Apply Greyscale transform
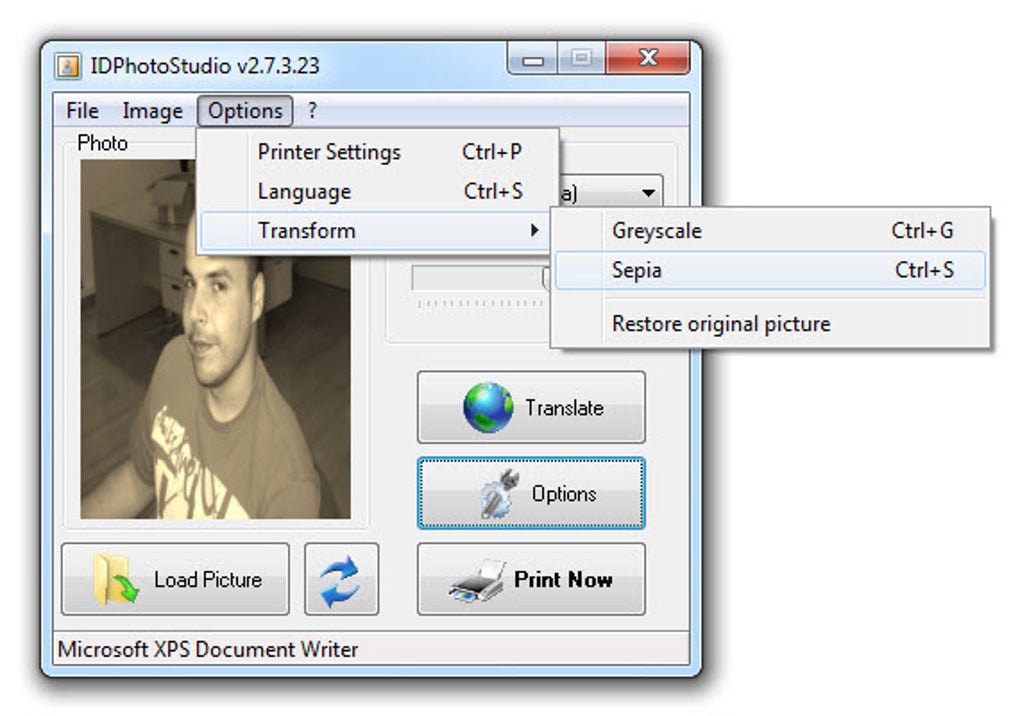The height and width of the screenshot is (716, 1020). click(x=770, y=231)
